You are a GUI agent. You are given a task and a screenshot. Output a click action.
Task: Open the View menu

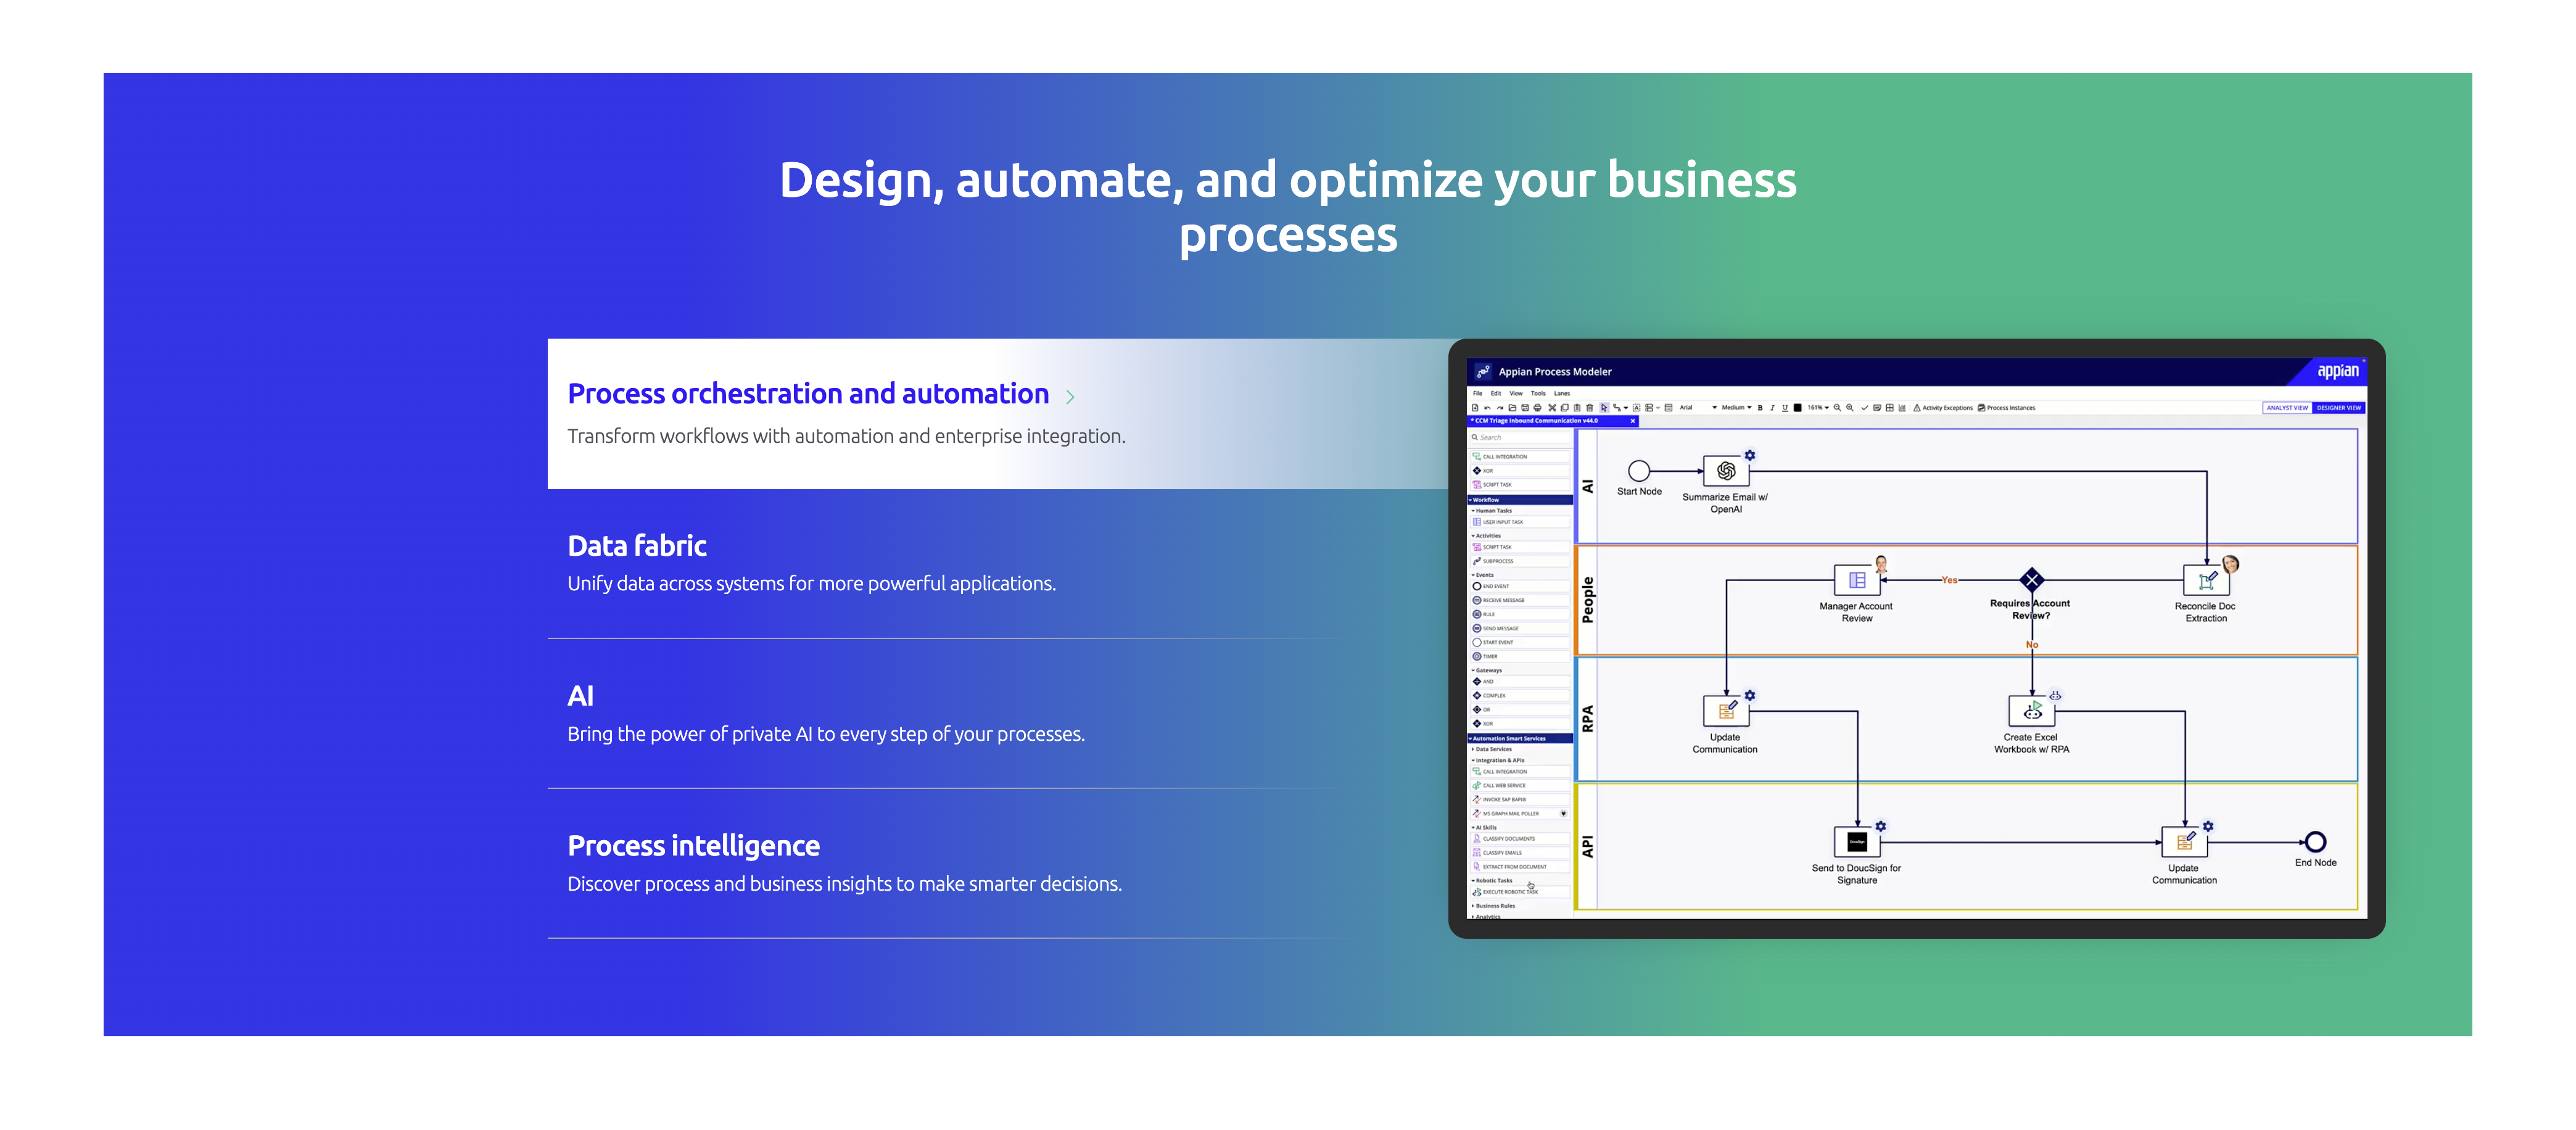(x=1516, y=394)
